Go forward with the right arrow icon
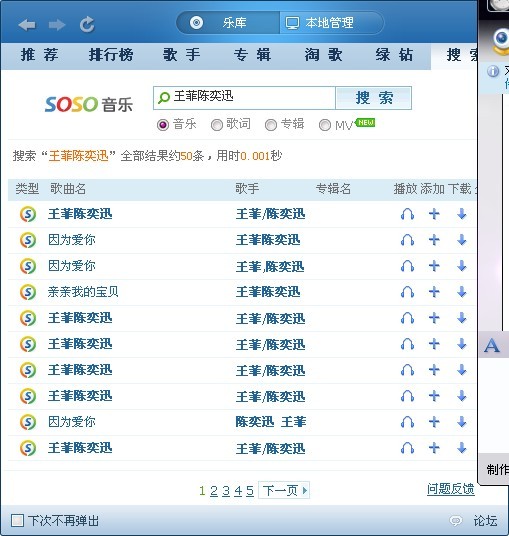Image resolution: width=509 pixels, height=536 pixels. pos(57,25)
